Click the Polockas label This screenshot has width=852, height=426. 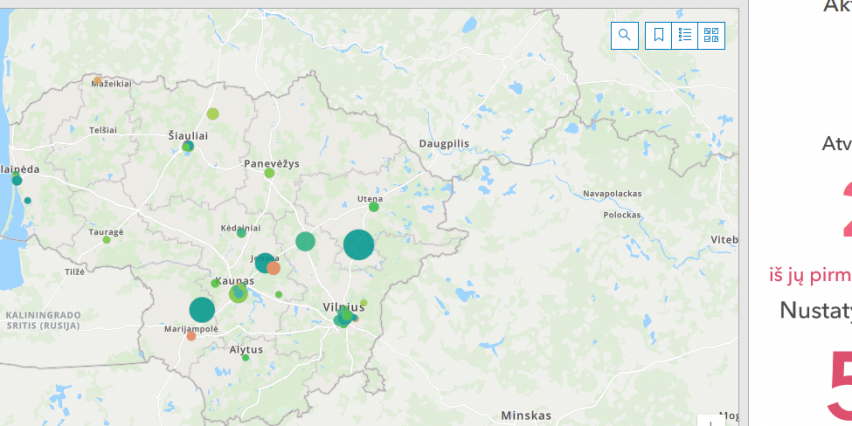coord(622,215)
